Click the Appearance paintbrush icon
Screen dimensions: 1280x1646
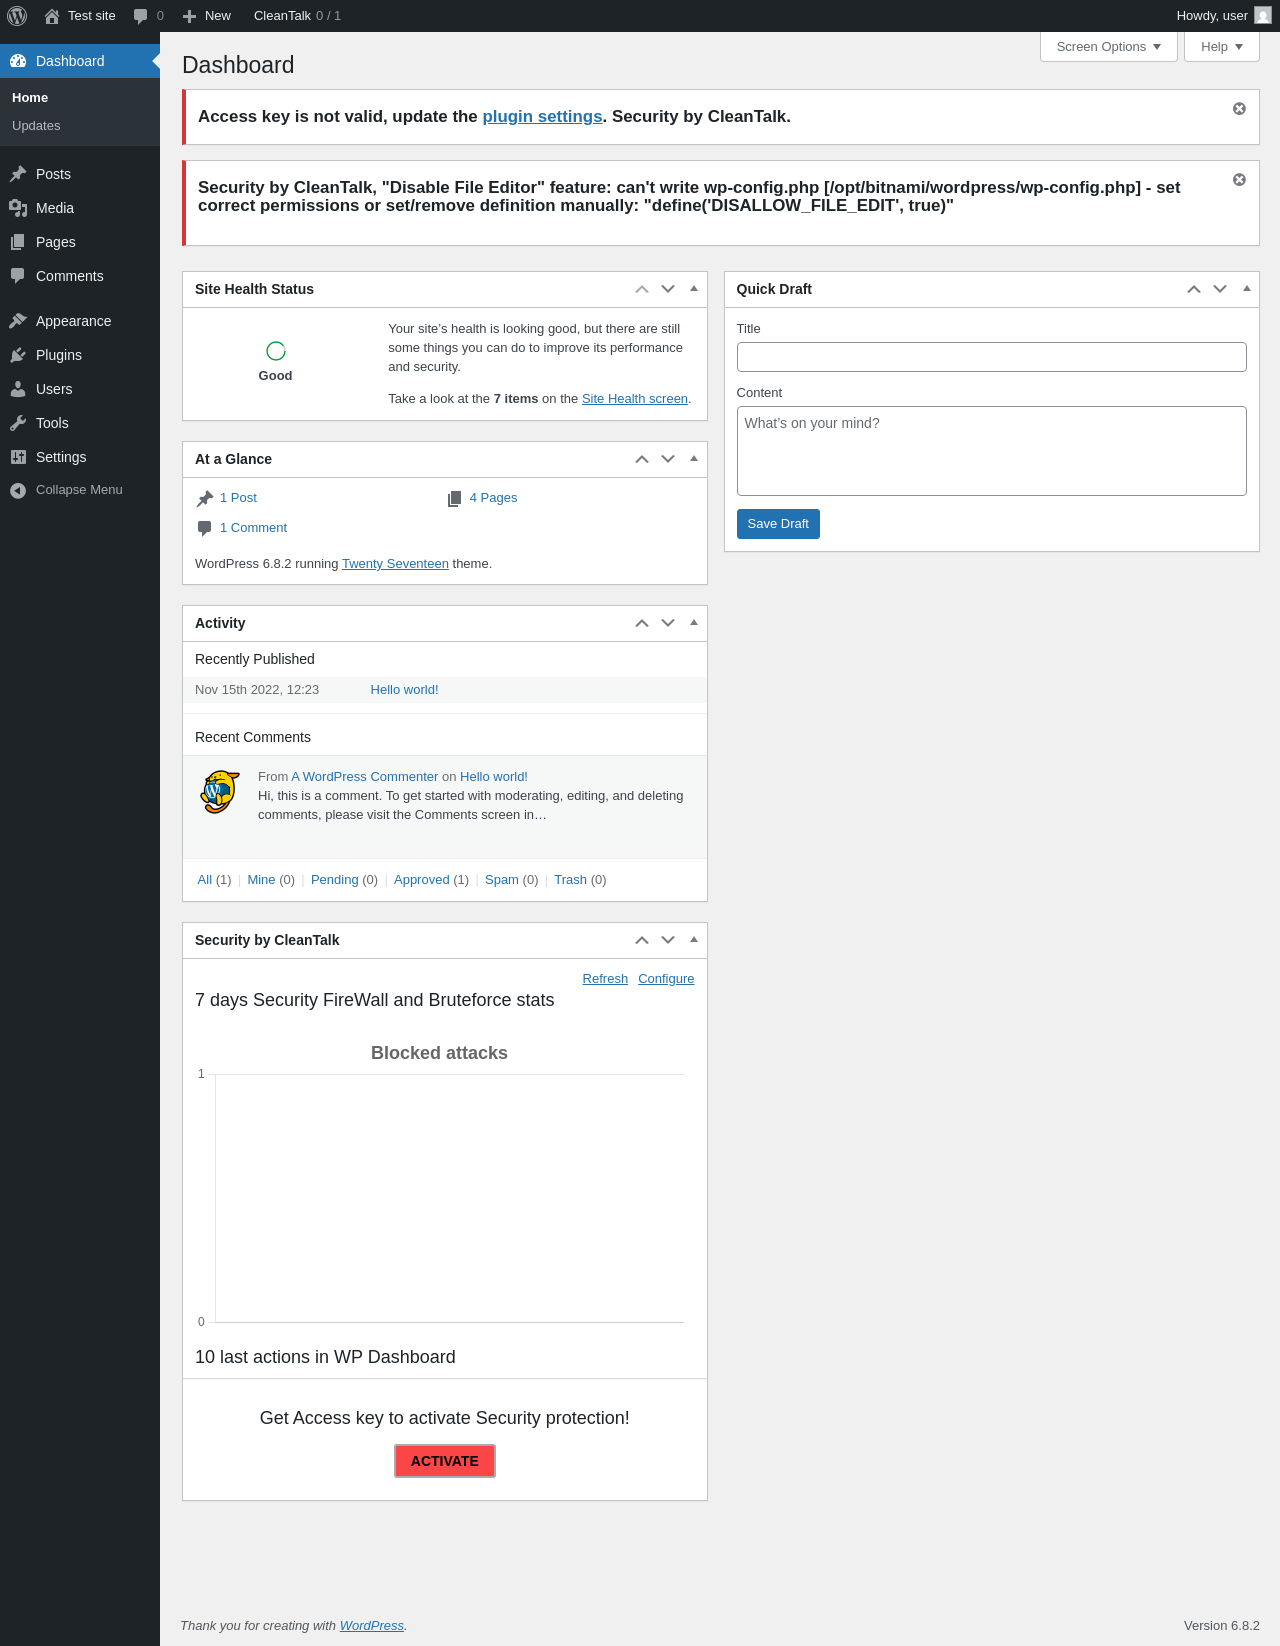pos(18,321)
